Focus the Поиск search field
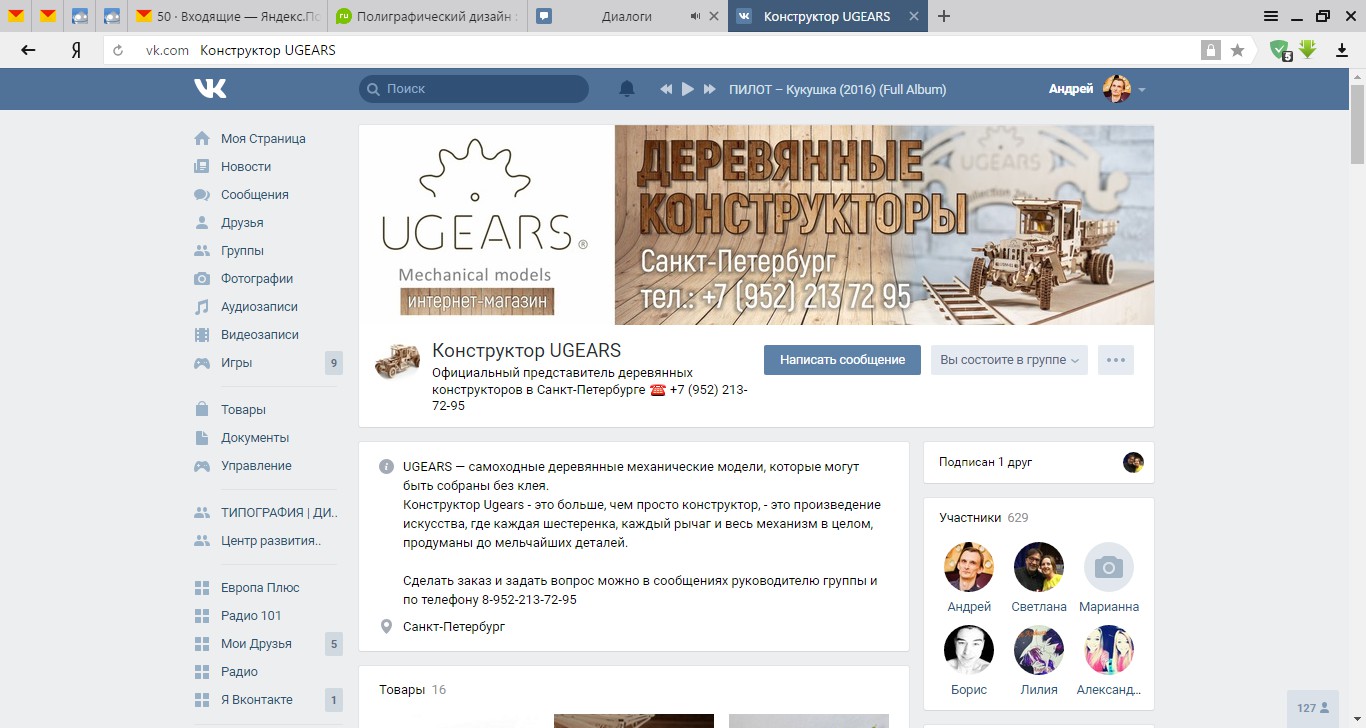Image resolution: width=1366 pixels, height=728 pixels. click(x=474, y=89)
